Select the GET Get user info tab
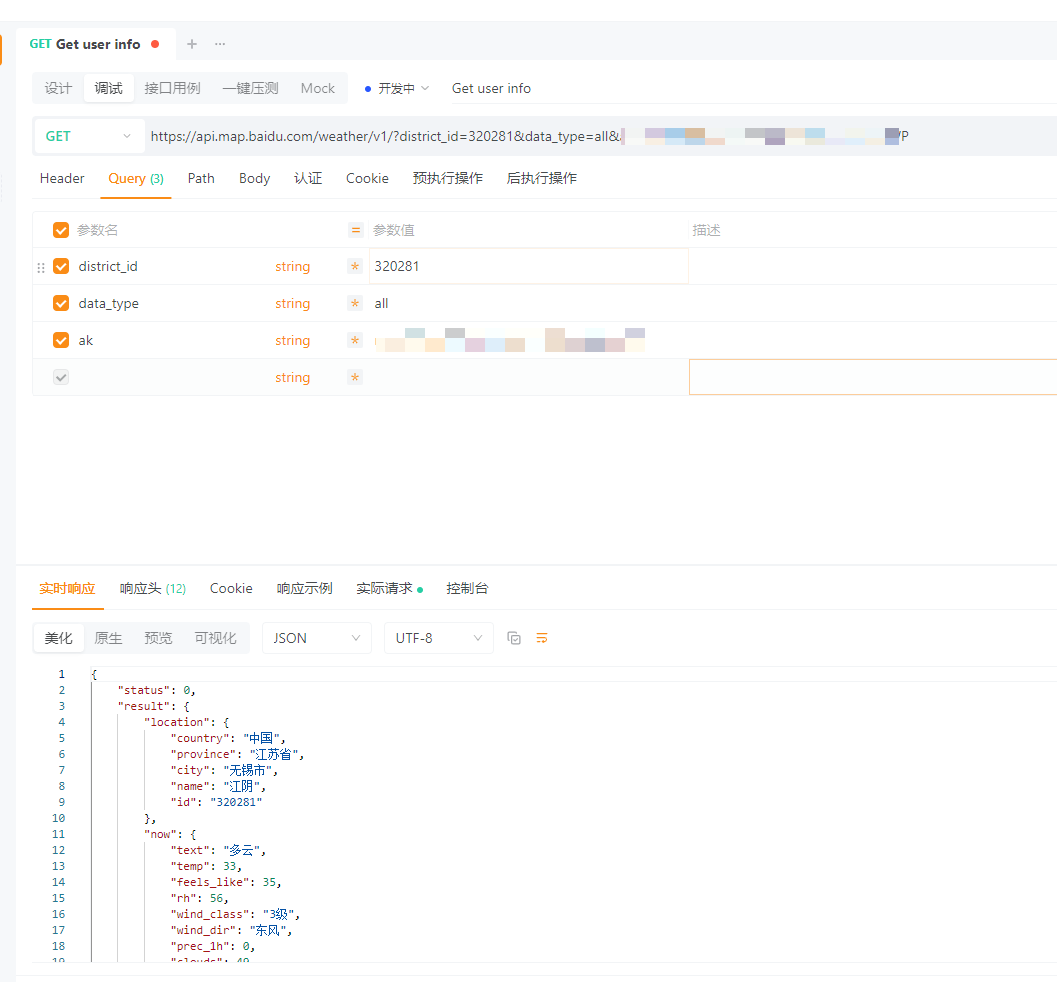Image resolution: width=1057 pixels, height=982 pixels. click(x=94, y=44)
